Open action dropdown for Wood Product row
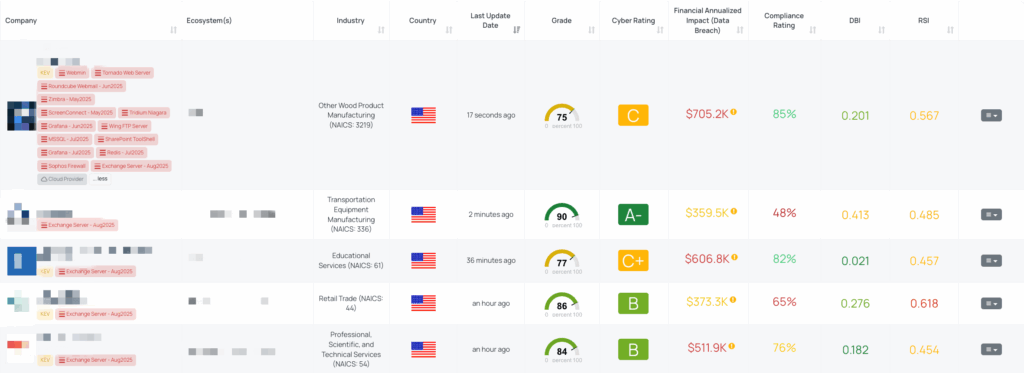 coord(991,116)
